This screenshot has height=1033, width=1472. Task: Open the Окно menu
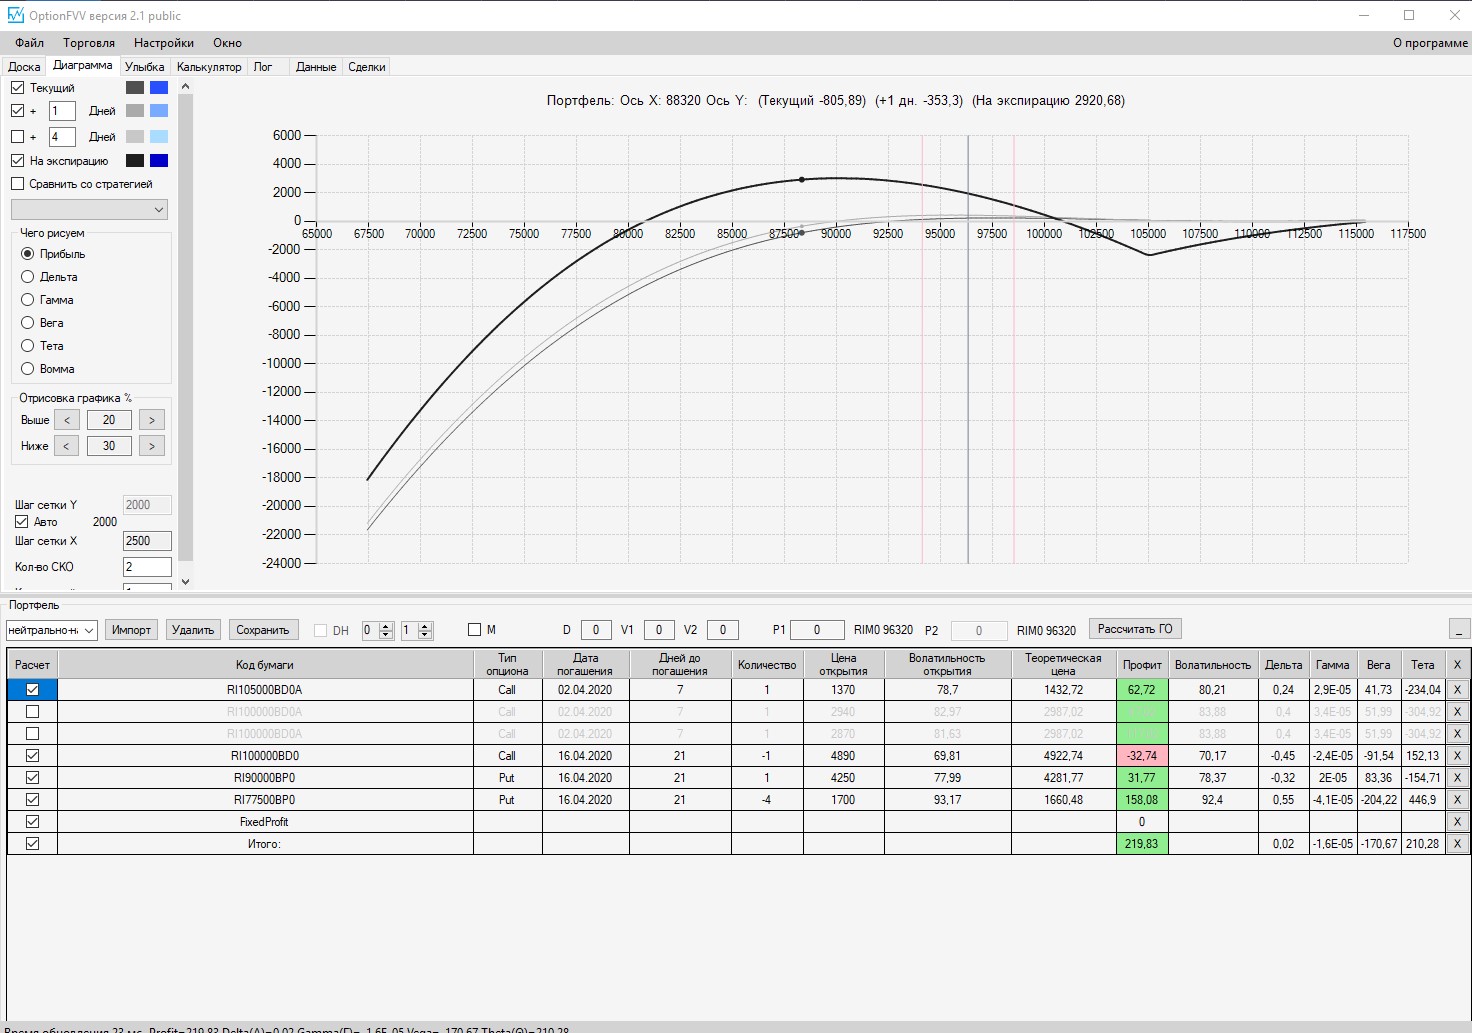pos(227,43)
